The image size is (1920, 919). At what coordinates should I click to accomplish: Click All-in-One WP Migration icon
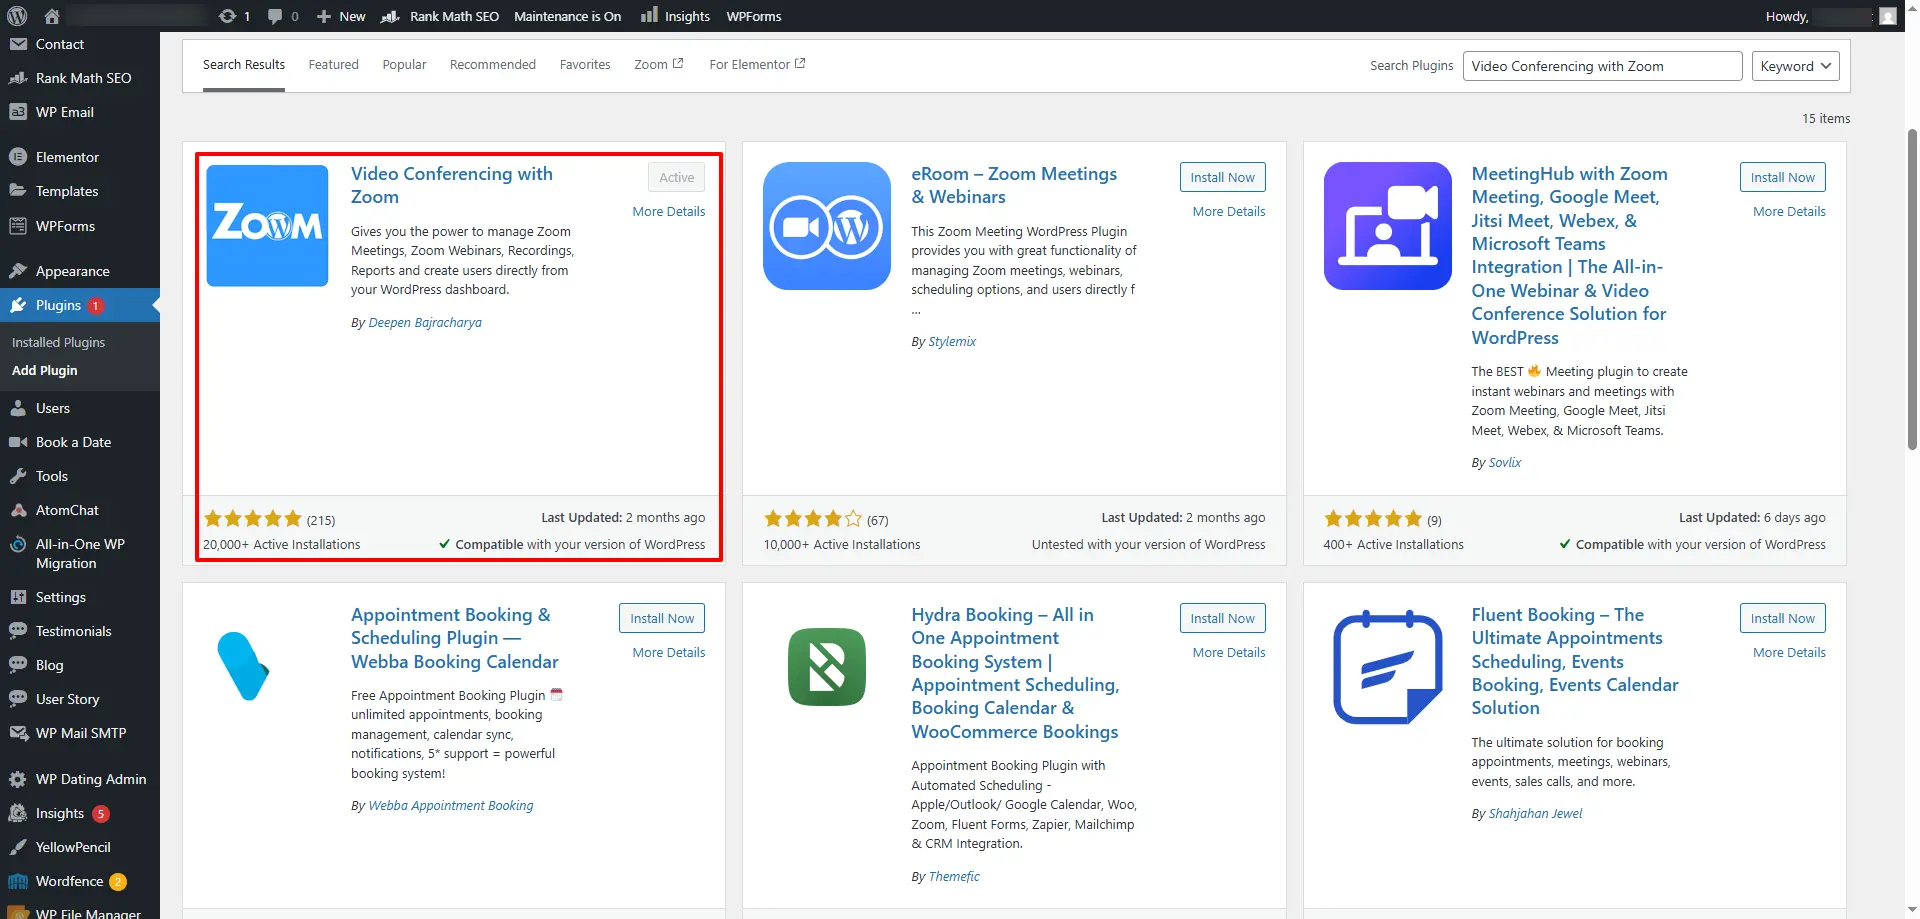point(18,544)
